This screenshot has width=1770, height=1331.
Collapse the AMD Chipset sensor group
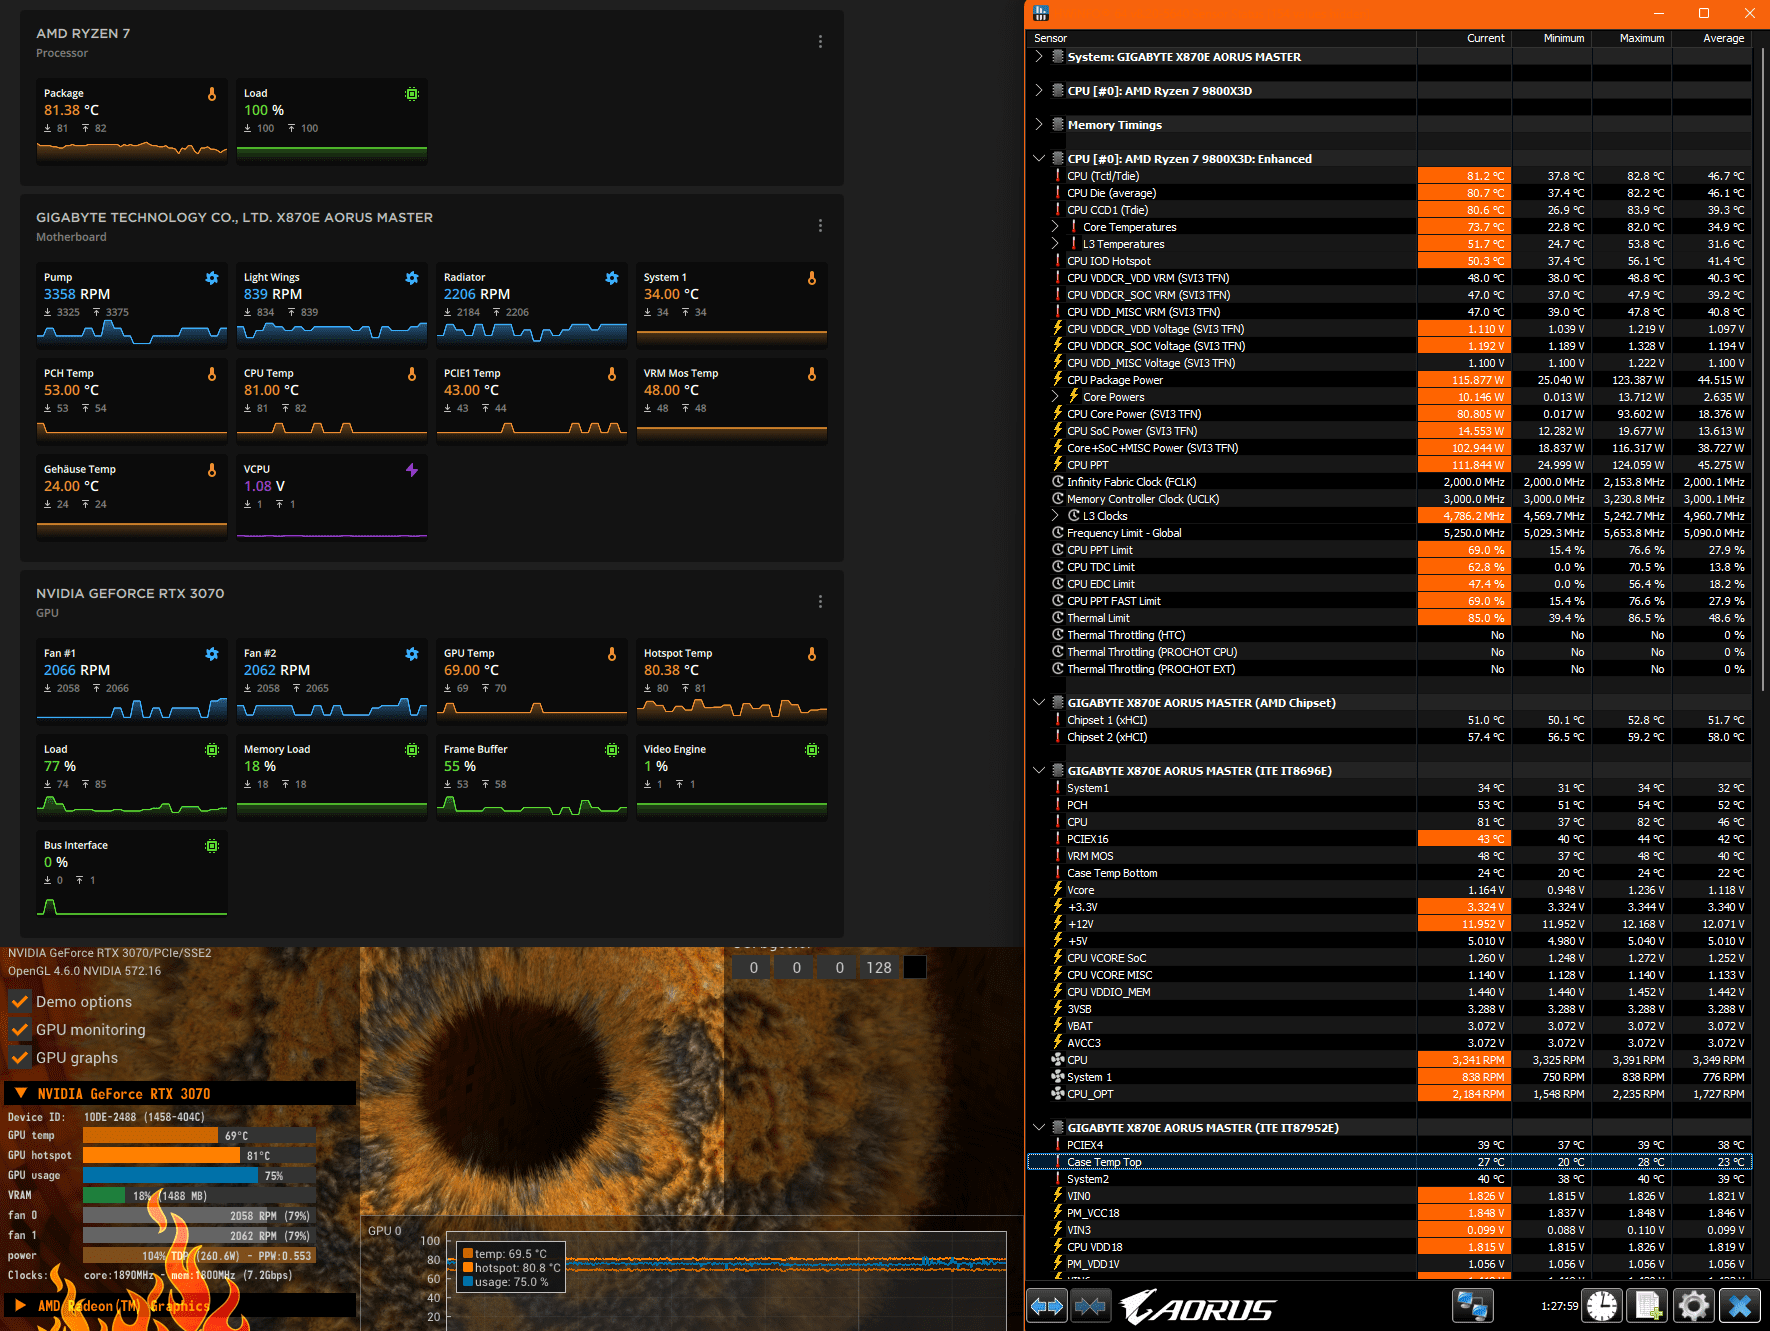[x=1039, y=703]
